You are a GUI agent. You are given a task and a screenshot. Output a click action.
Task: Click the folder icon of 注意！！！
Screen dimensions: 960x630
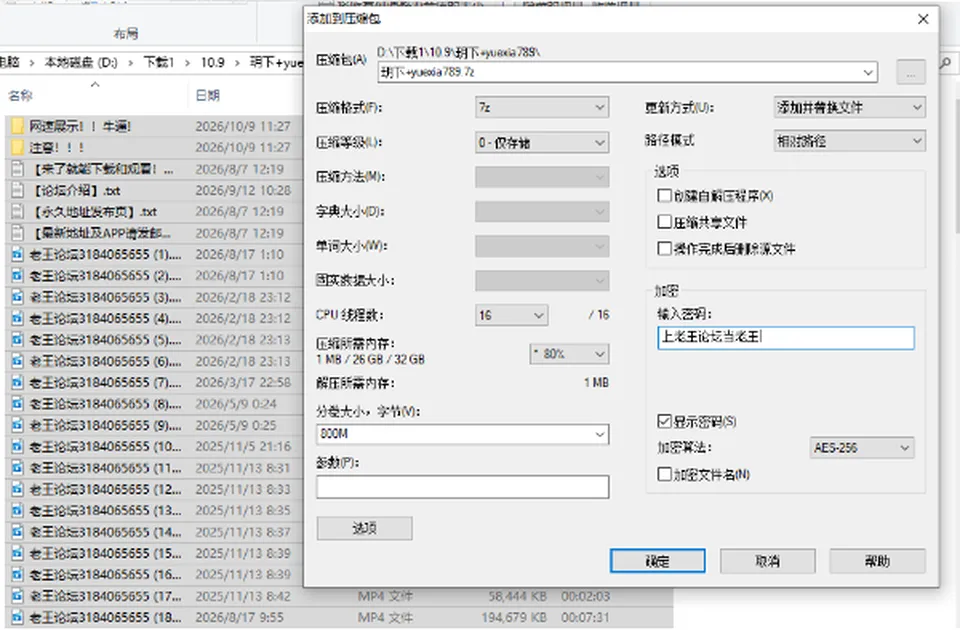[x=18, y=148]
